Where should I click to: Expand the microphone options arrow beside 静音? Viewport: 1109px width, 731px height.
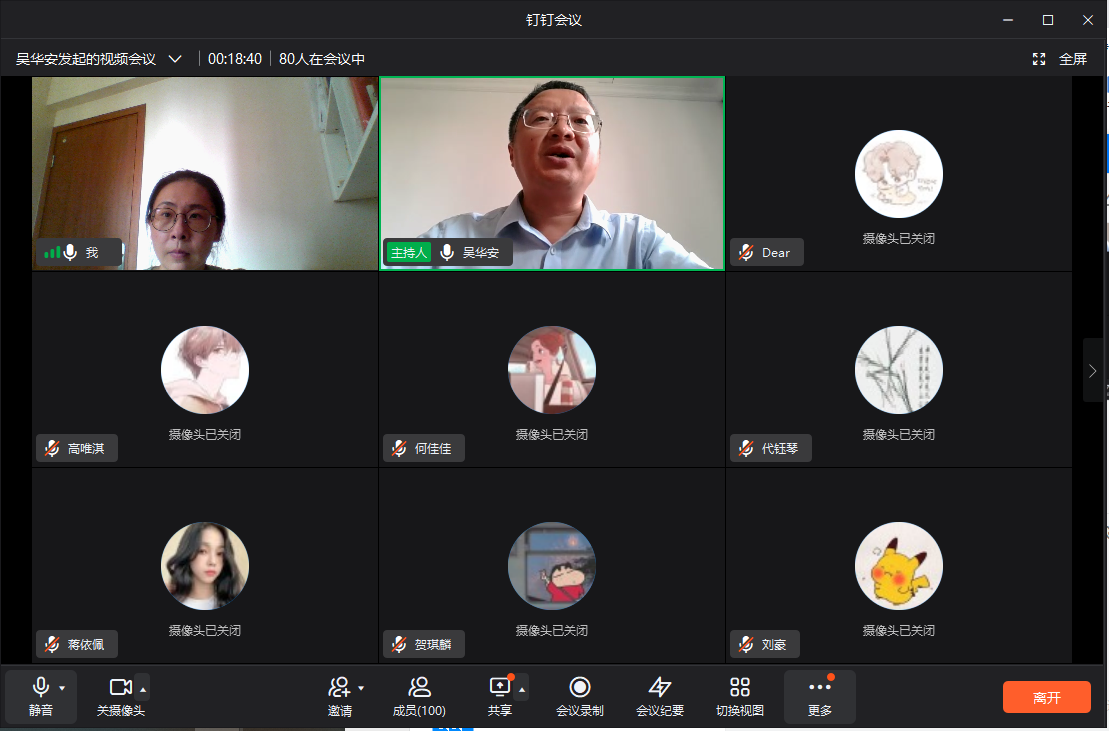[x=62, y=688]
